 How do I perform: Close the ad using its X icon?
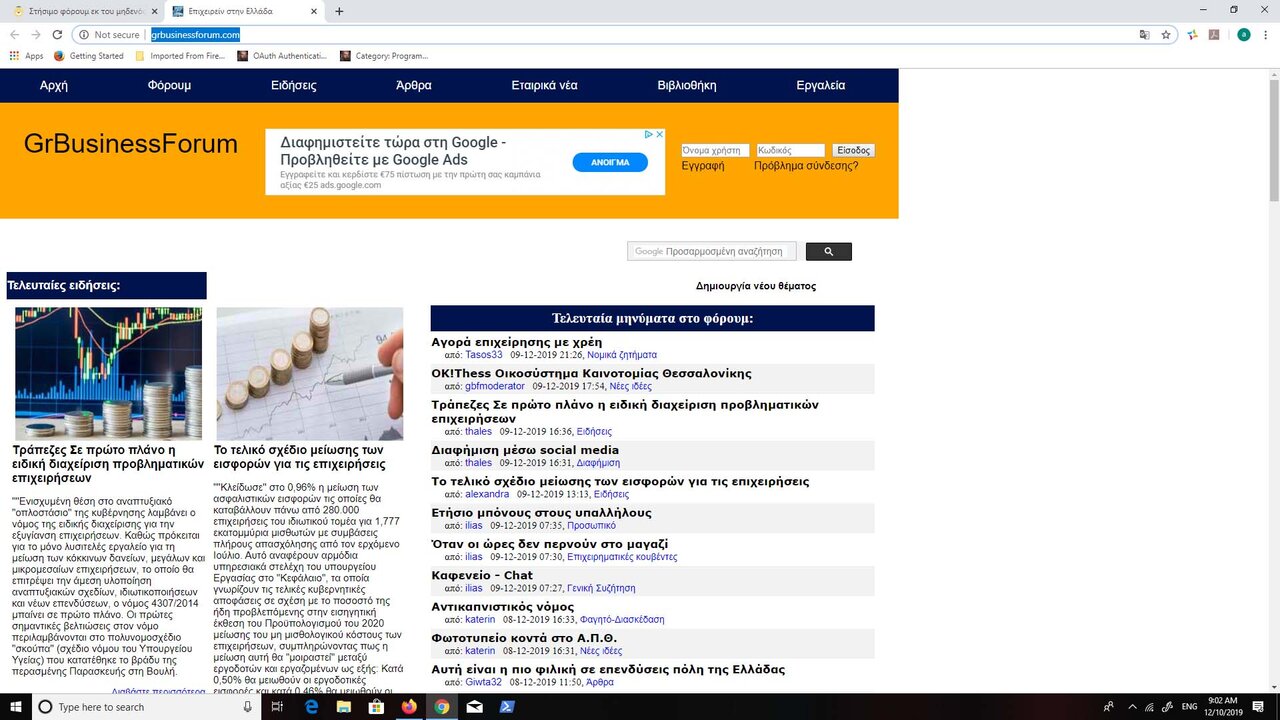click(x=659, y=134)
